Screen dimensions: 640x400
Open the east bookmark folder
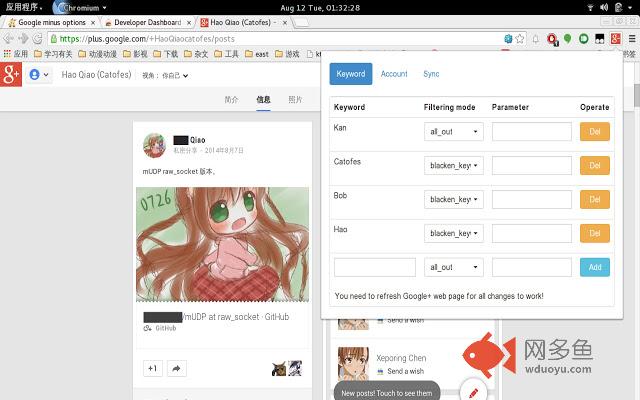click(x=257, y=54)
